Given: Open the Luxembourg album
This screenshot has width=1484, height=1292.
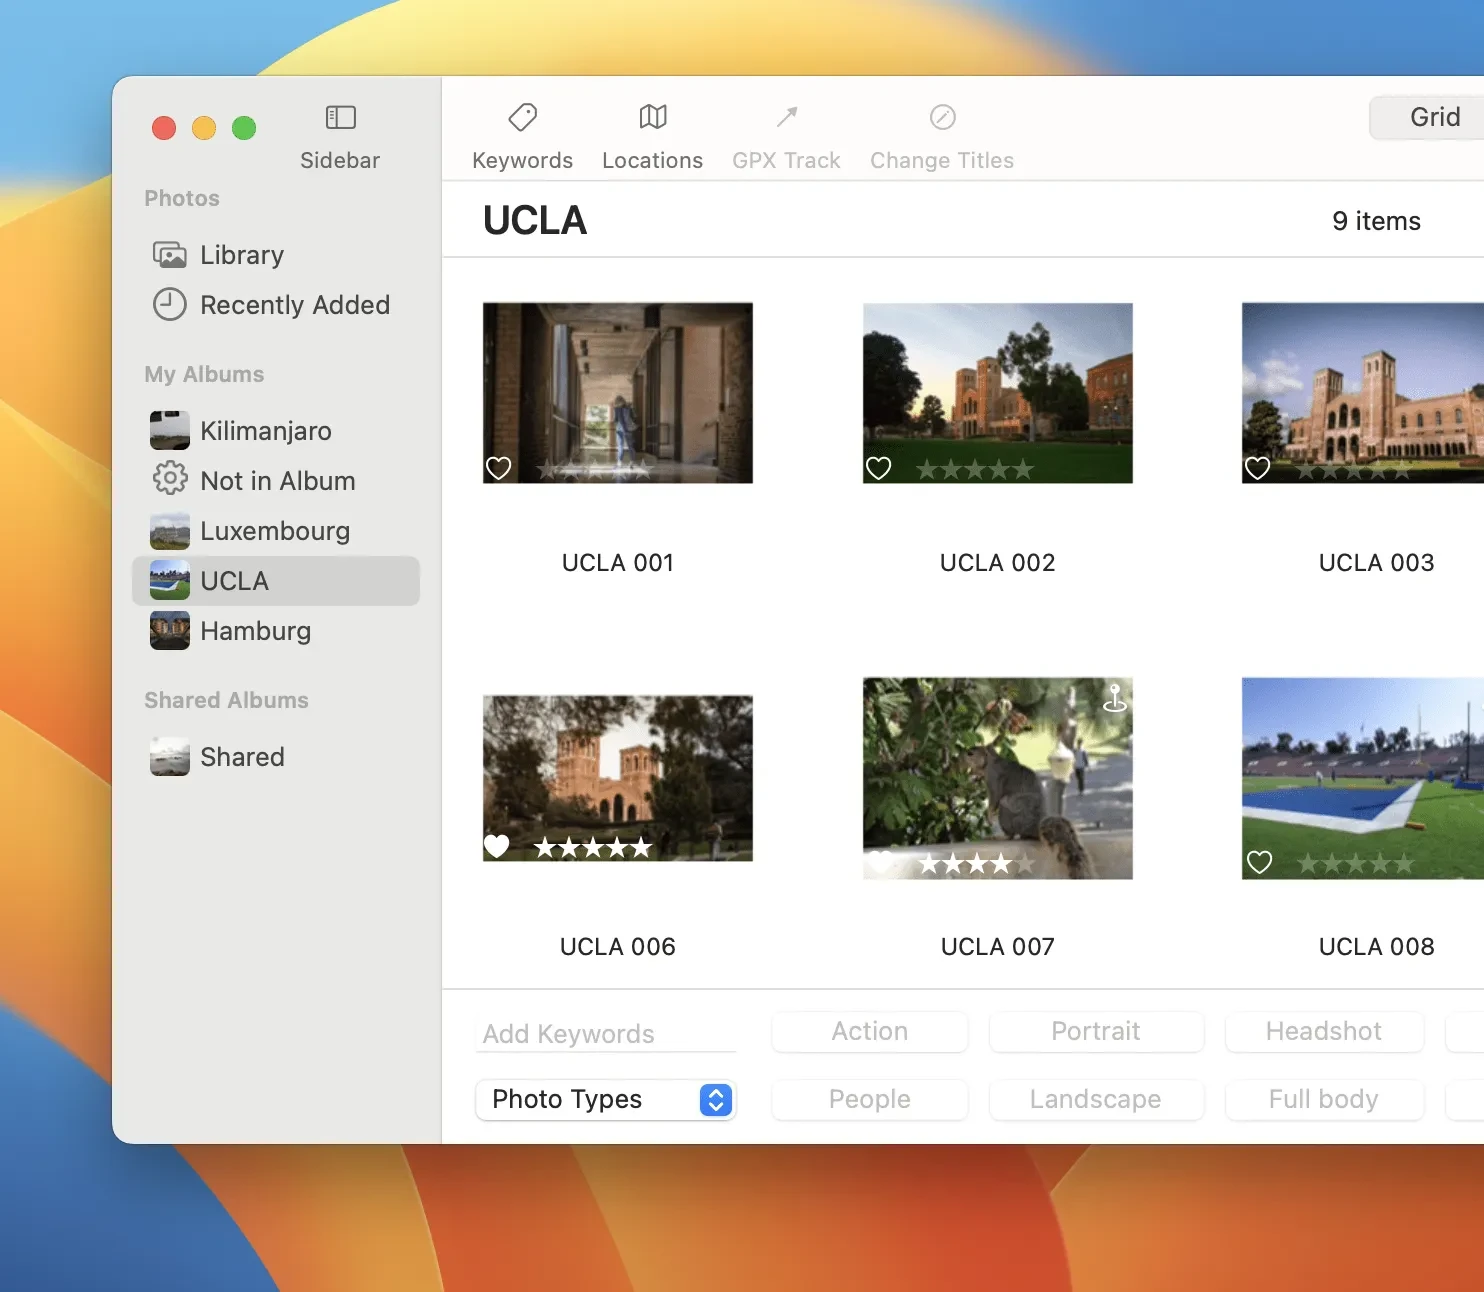Looking at the screenshot, I should (274, 531).
